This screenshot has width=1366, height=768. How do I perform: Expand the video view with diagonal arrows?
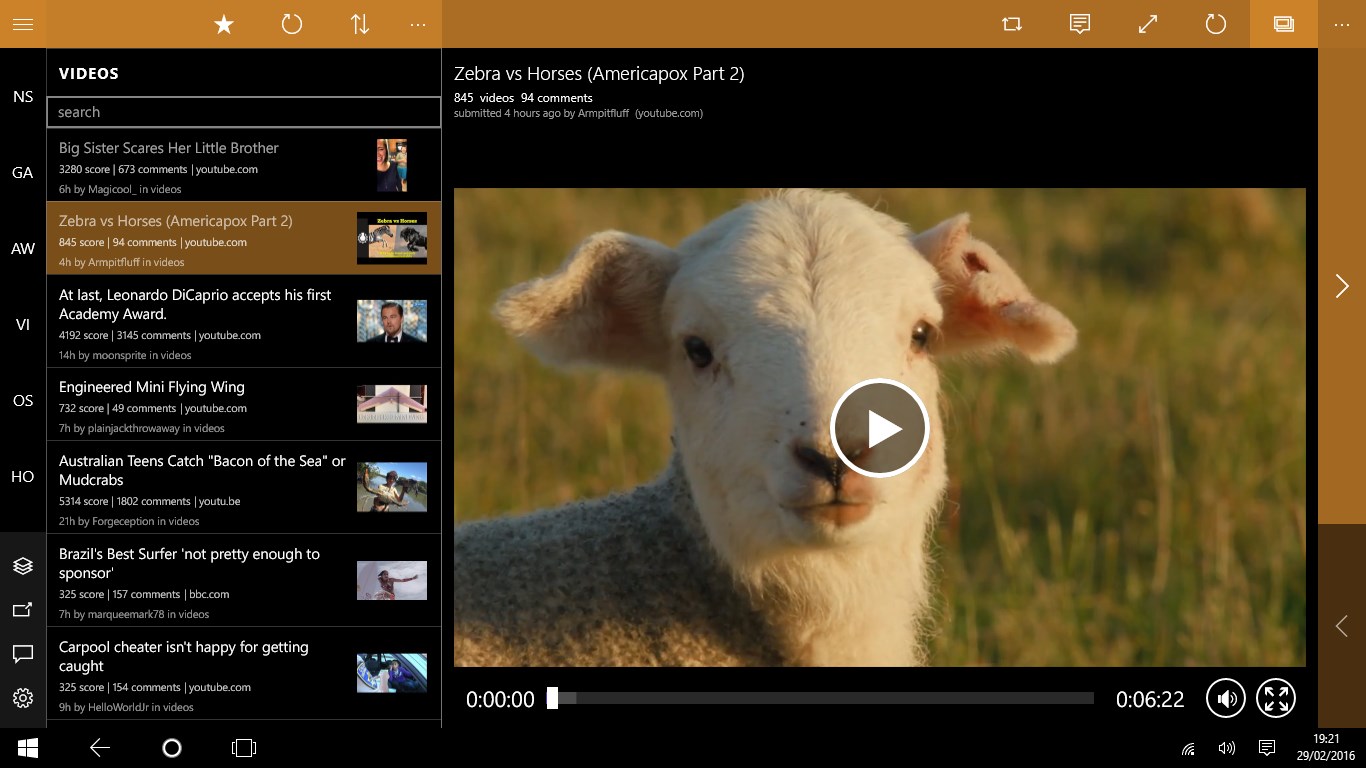(1148, 24)
